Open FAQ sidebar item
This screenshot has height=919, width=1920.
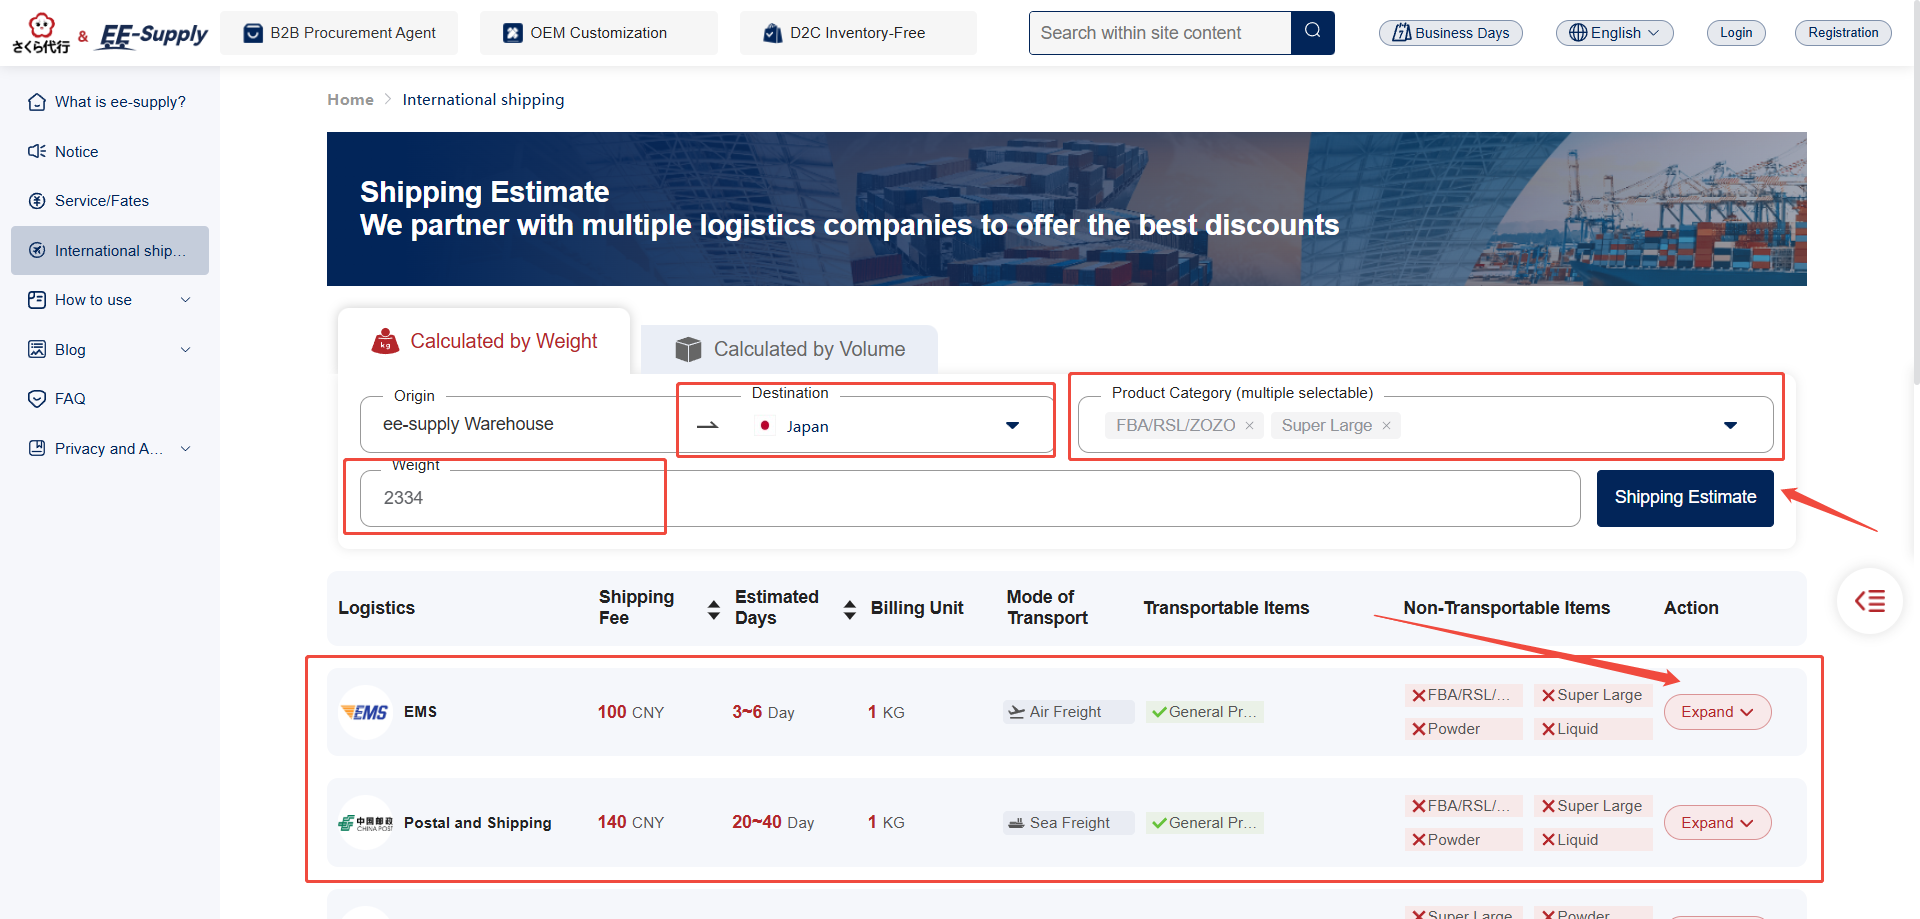click(x=110, y=399)
